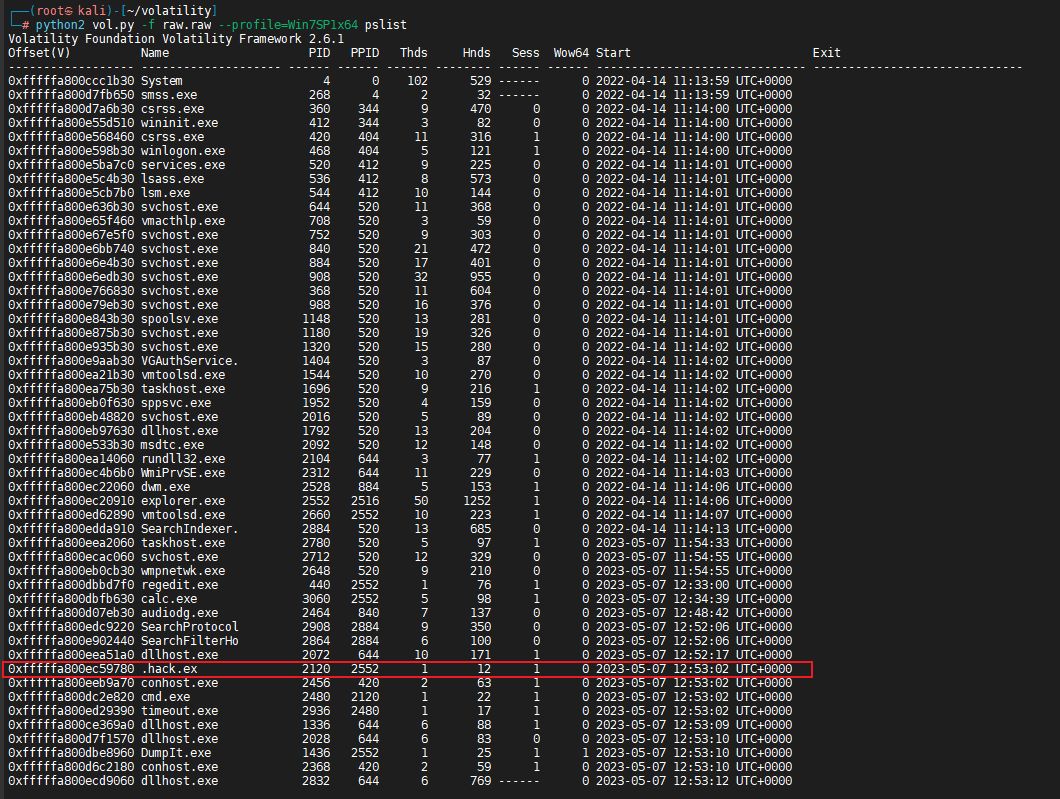Image resolution: width=1060 pixels, height=799 pixels.
Task: Click the 'cmd.exe' process name
Action: pos(166,697)
